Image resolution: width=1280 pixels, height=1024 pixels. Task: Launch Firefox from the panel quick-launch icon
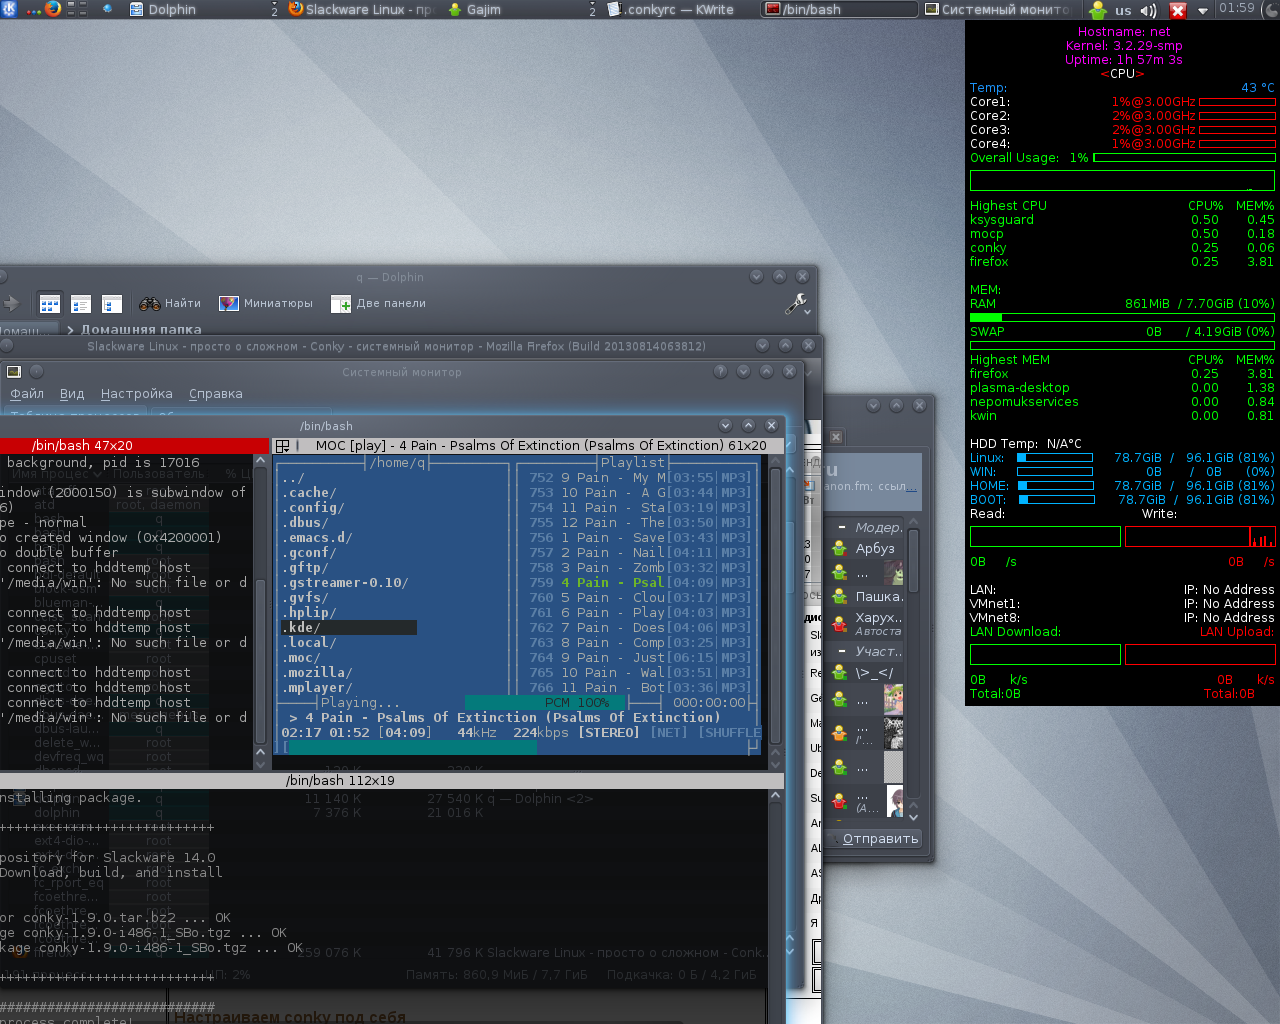click(53, 9)
